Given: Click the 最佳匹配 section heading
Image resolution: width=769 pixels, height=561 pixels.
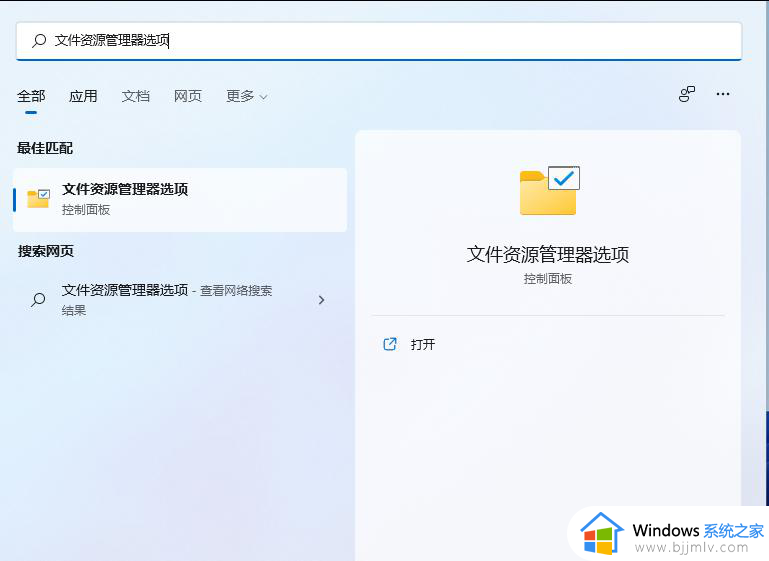Looking at the screenshot, I should [x=45, y=148].
